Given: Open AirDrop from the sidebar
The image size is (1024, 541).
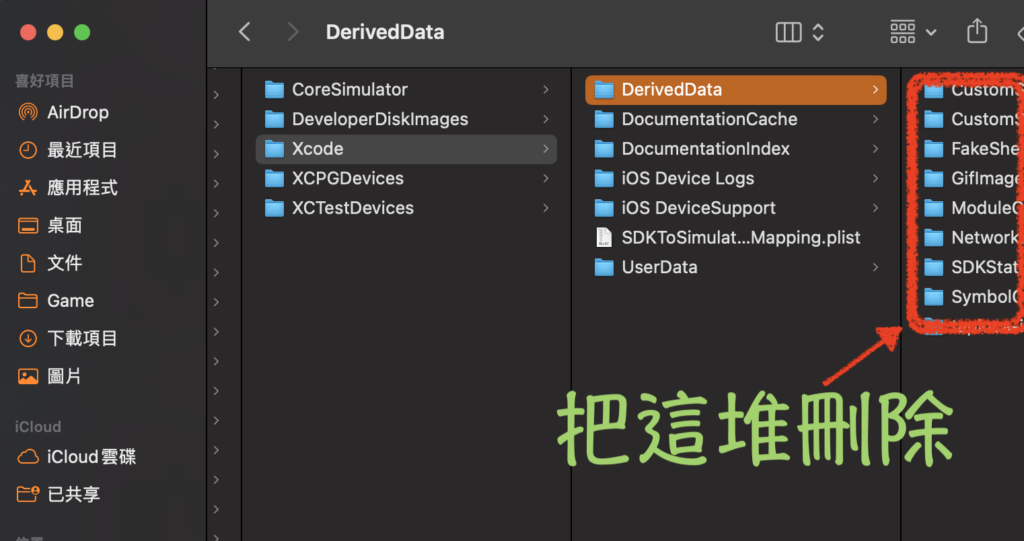Looking at the screenshot, I should point(77,112).
